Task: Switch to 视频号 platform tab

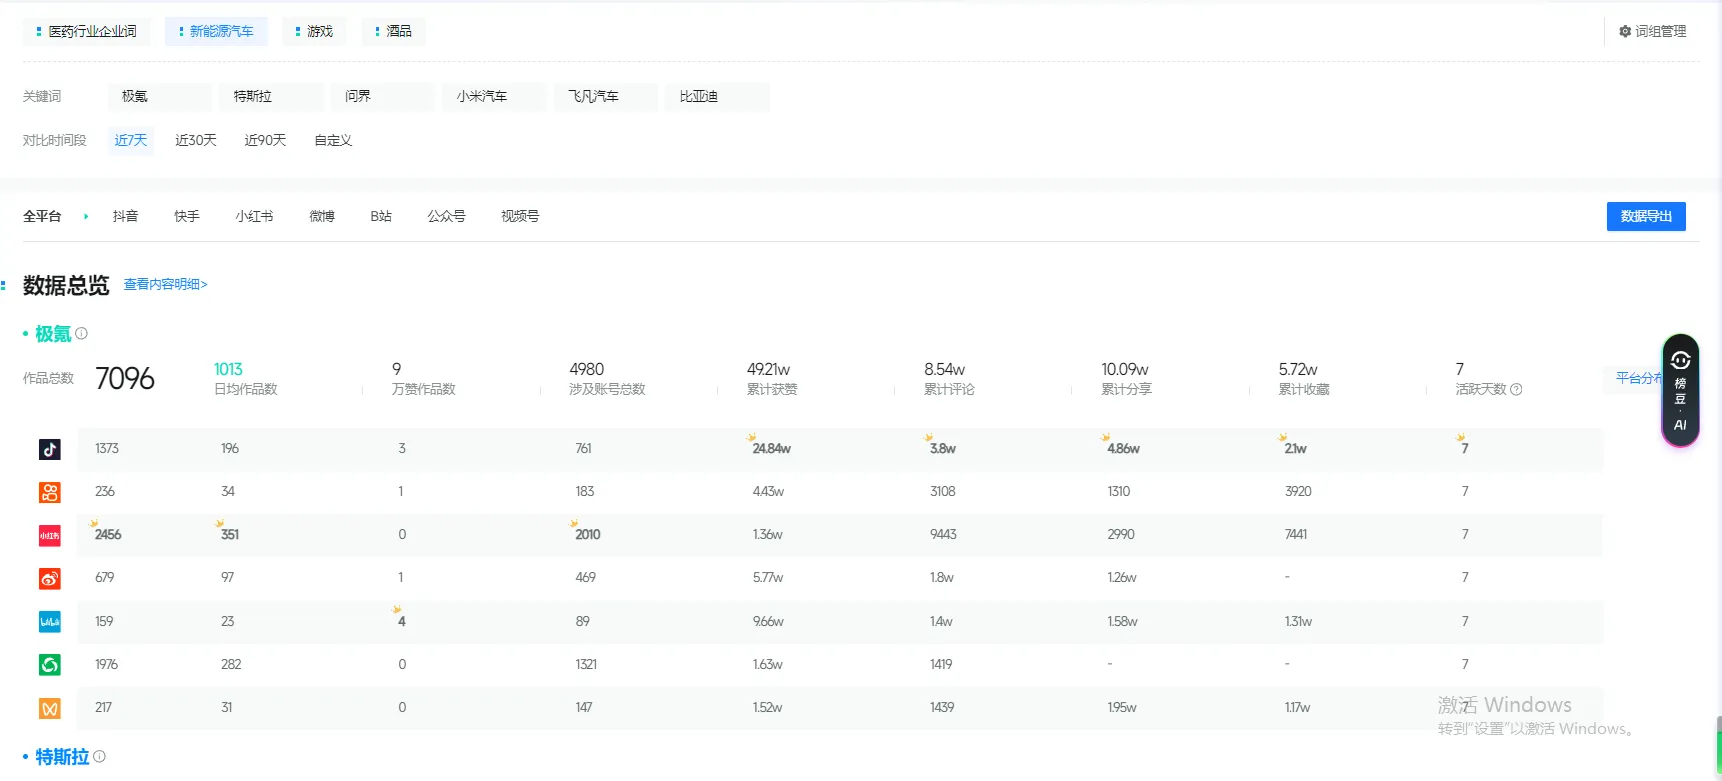Action: click(520, 216)
